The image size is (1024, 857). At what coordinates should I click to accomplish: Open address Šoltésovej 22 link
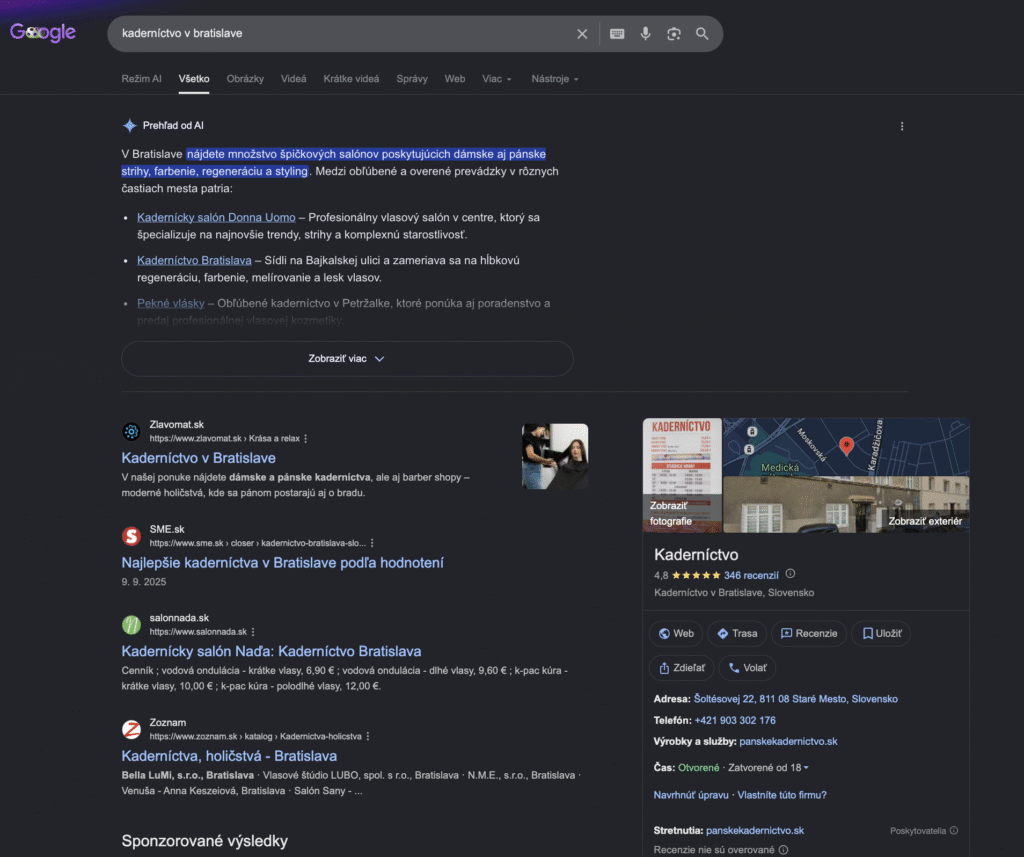coord(795,699)
